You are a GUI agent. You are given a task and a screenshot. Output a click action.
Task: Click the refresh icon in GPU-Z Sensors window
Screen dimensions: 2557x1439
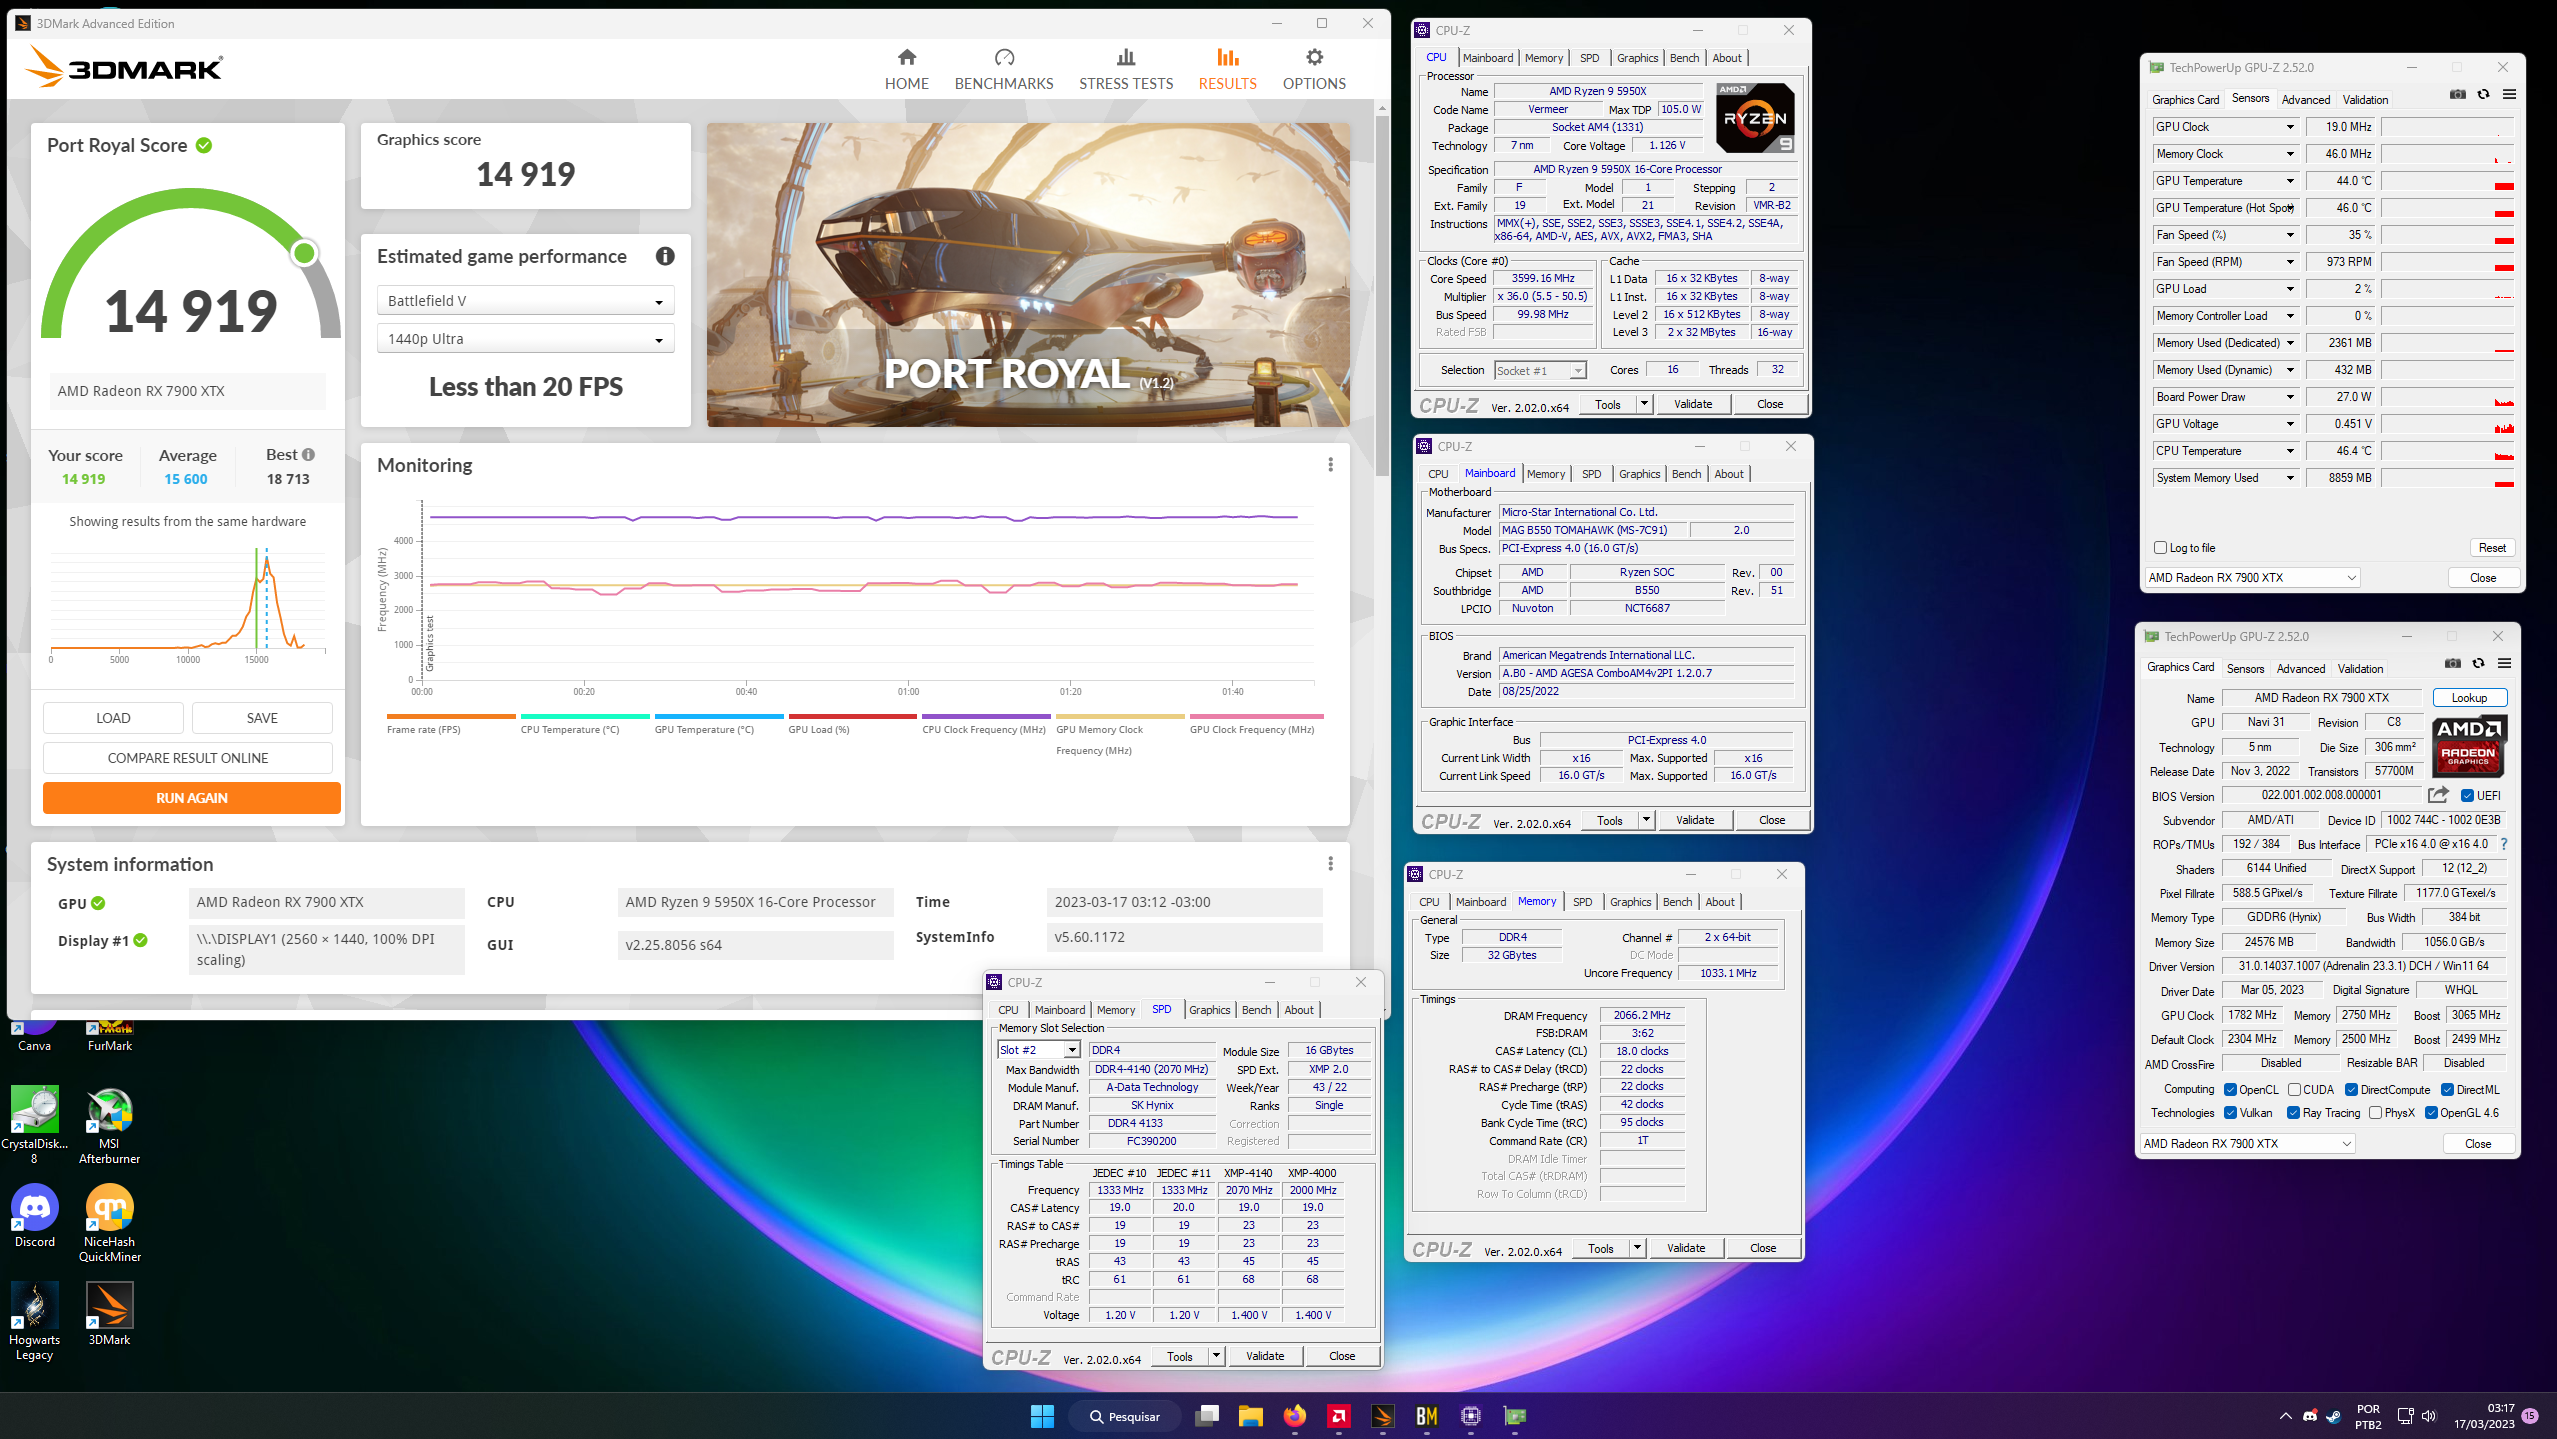2484,95
